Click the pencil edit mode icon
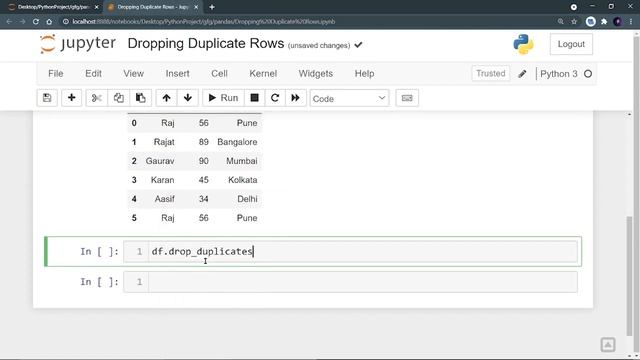640x360 pixels. [x=522, y=74]
